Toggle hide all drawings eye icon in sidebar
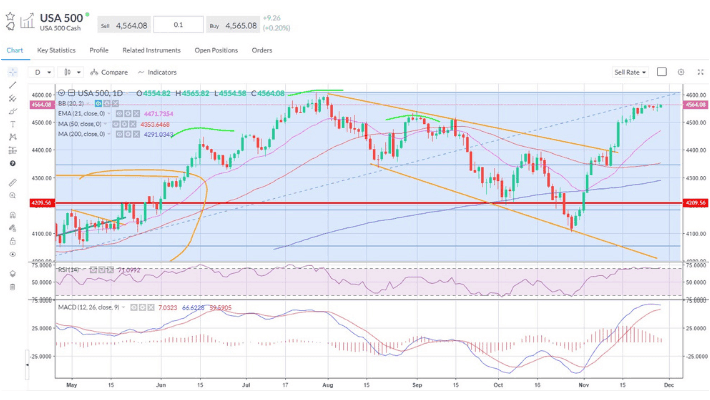Screen dimensions: 710x400 pos(12,255)
